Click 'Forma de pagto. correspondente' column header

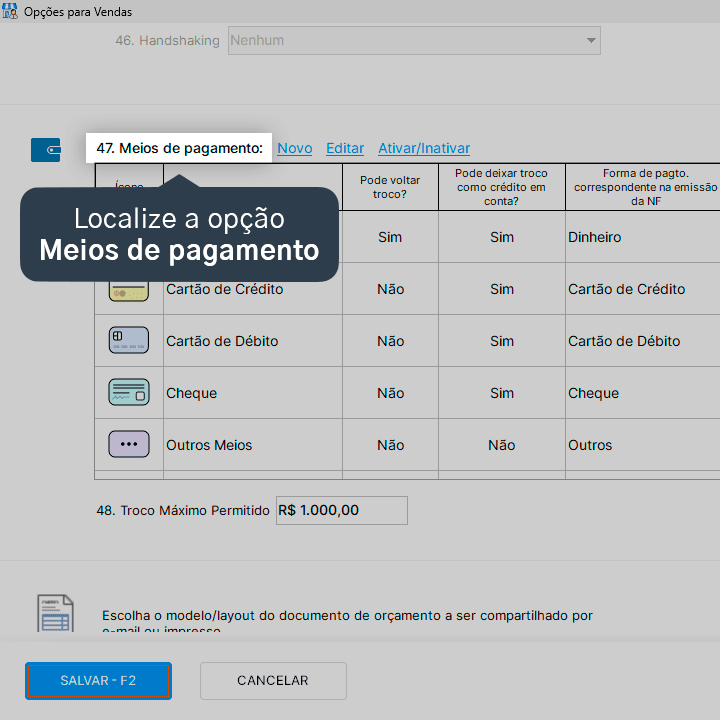click(643, 187)
